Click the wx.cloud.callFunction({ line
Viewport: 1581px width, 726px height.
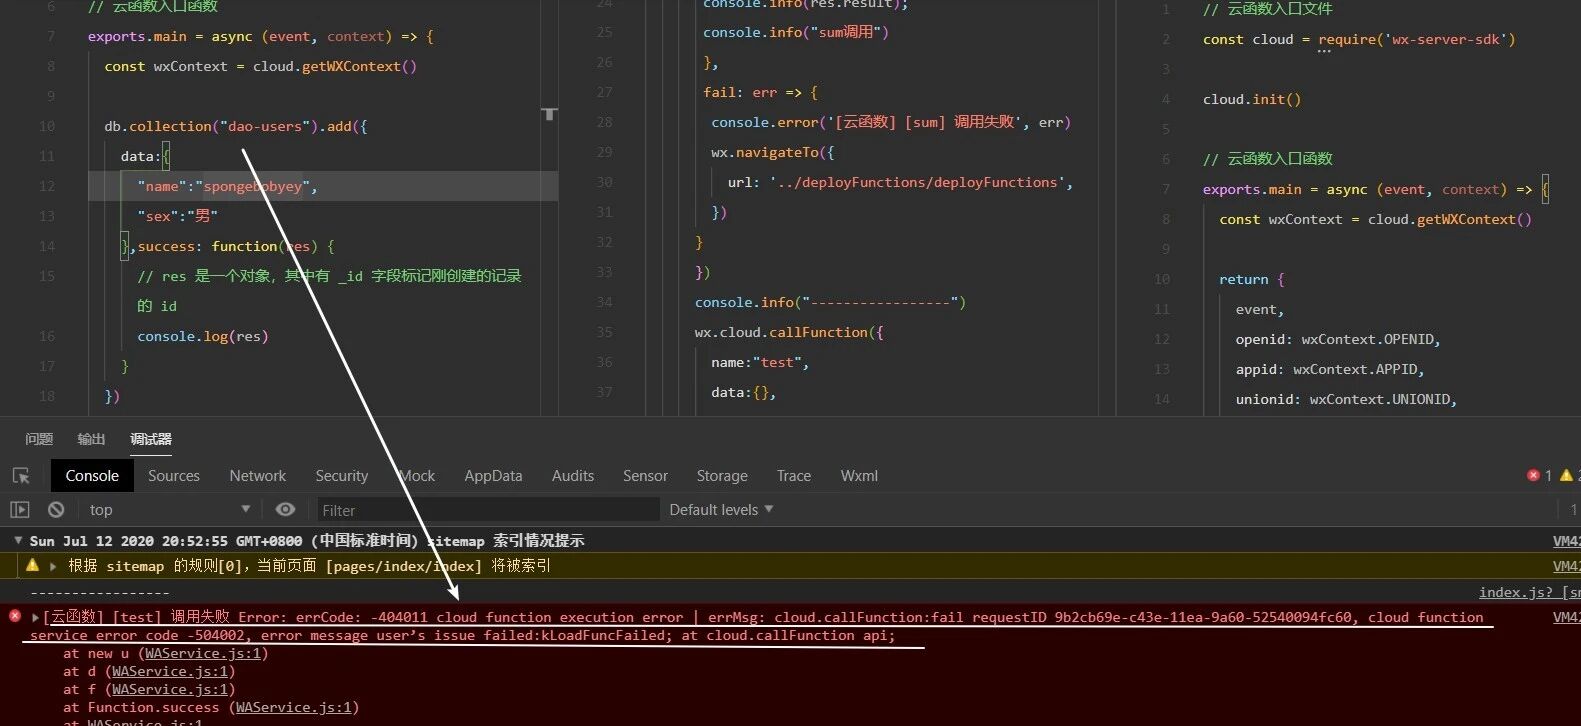point(789,333)
